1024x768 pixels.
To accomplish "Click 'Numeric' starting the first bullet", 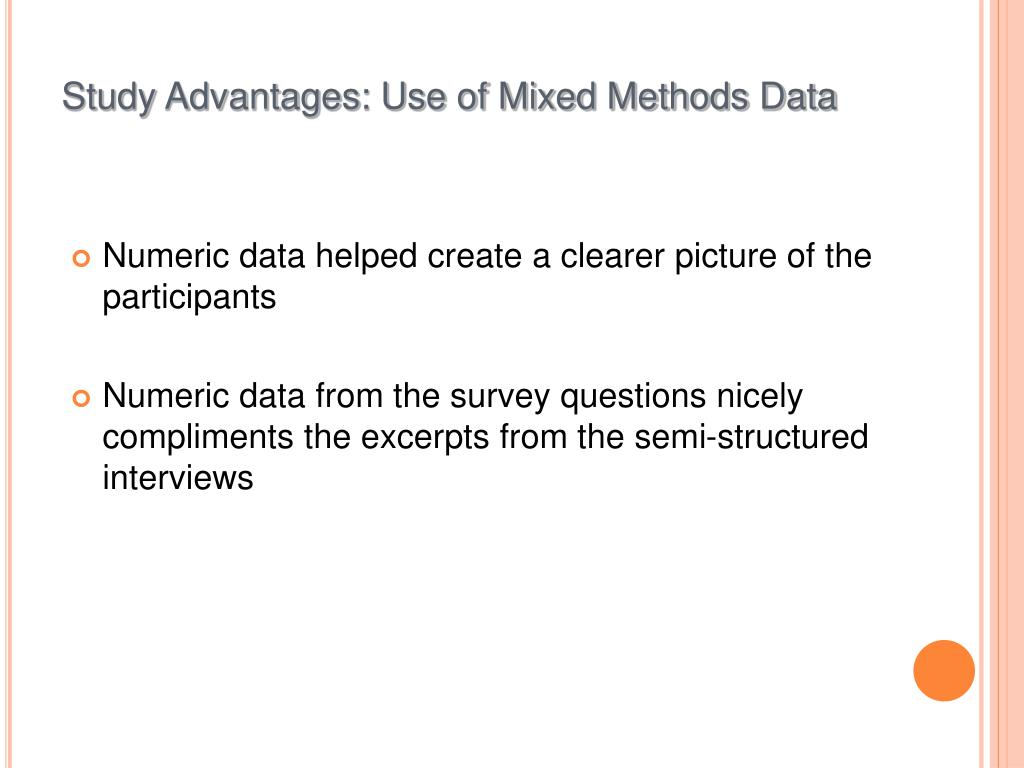I will click(166, 255).
